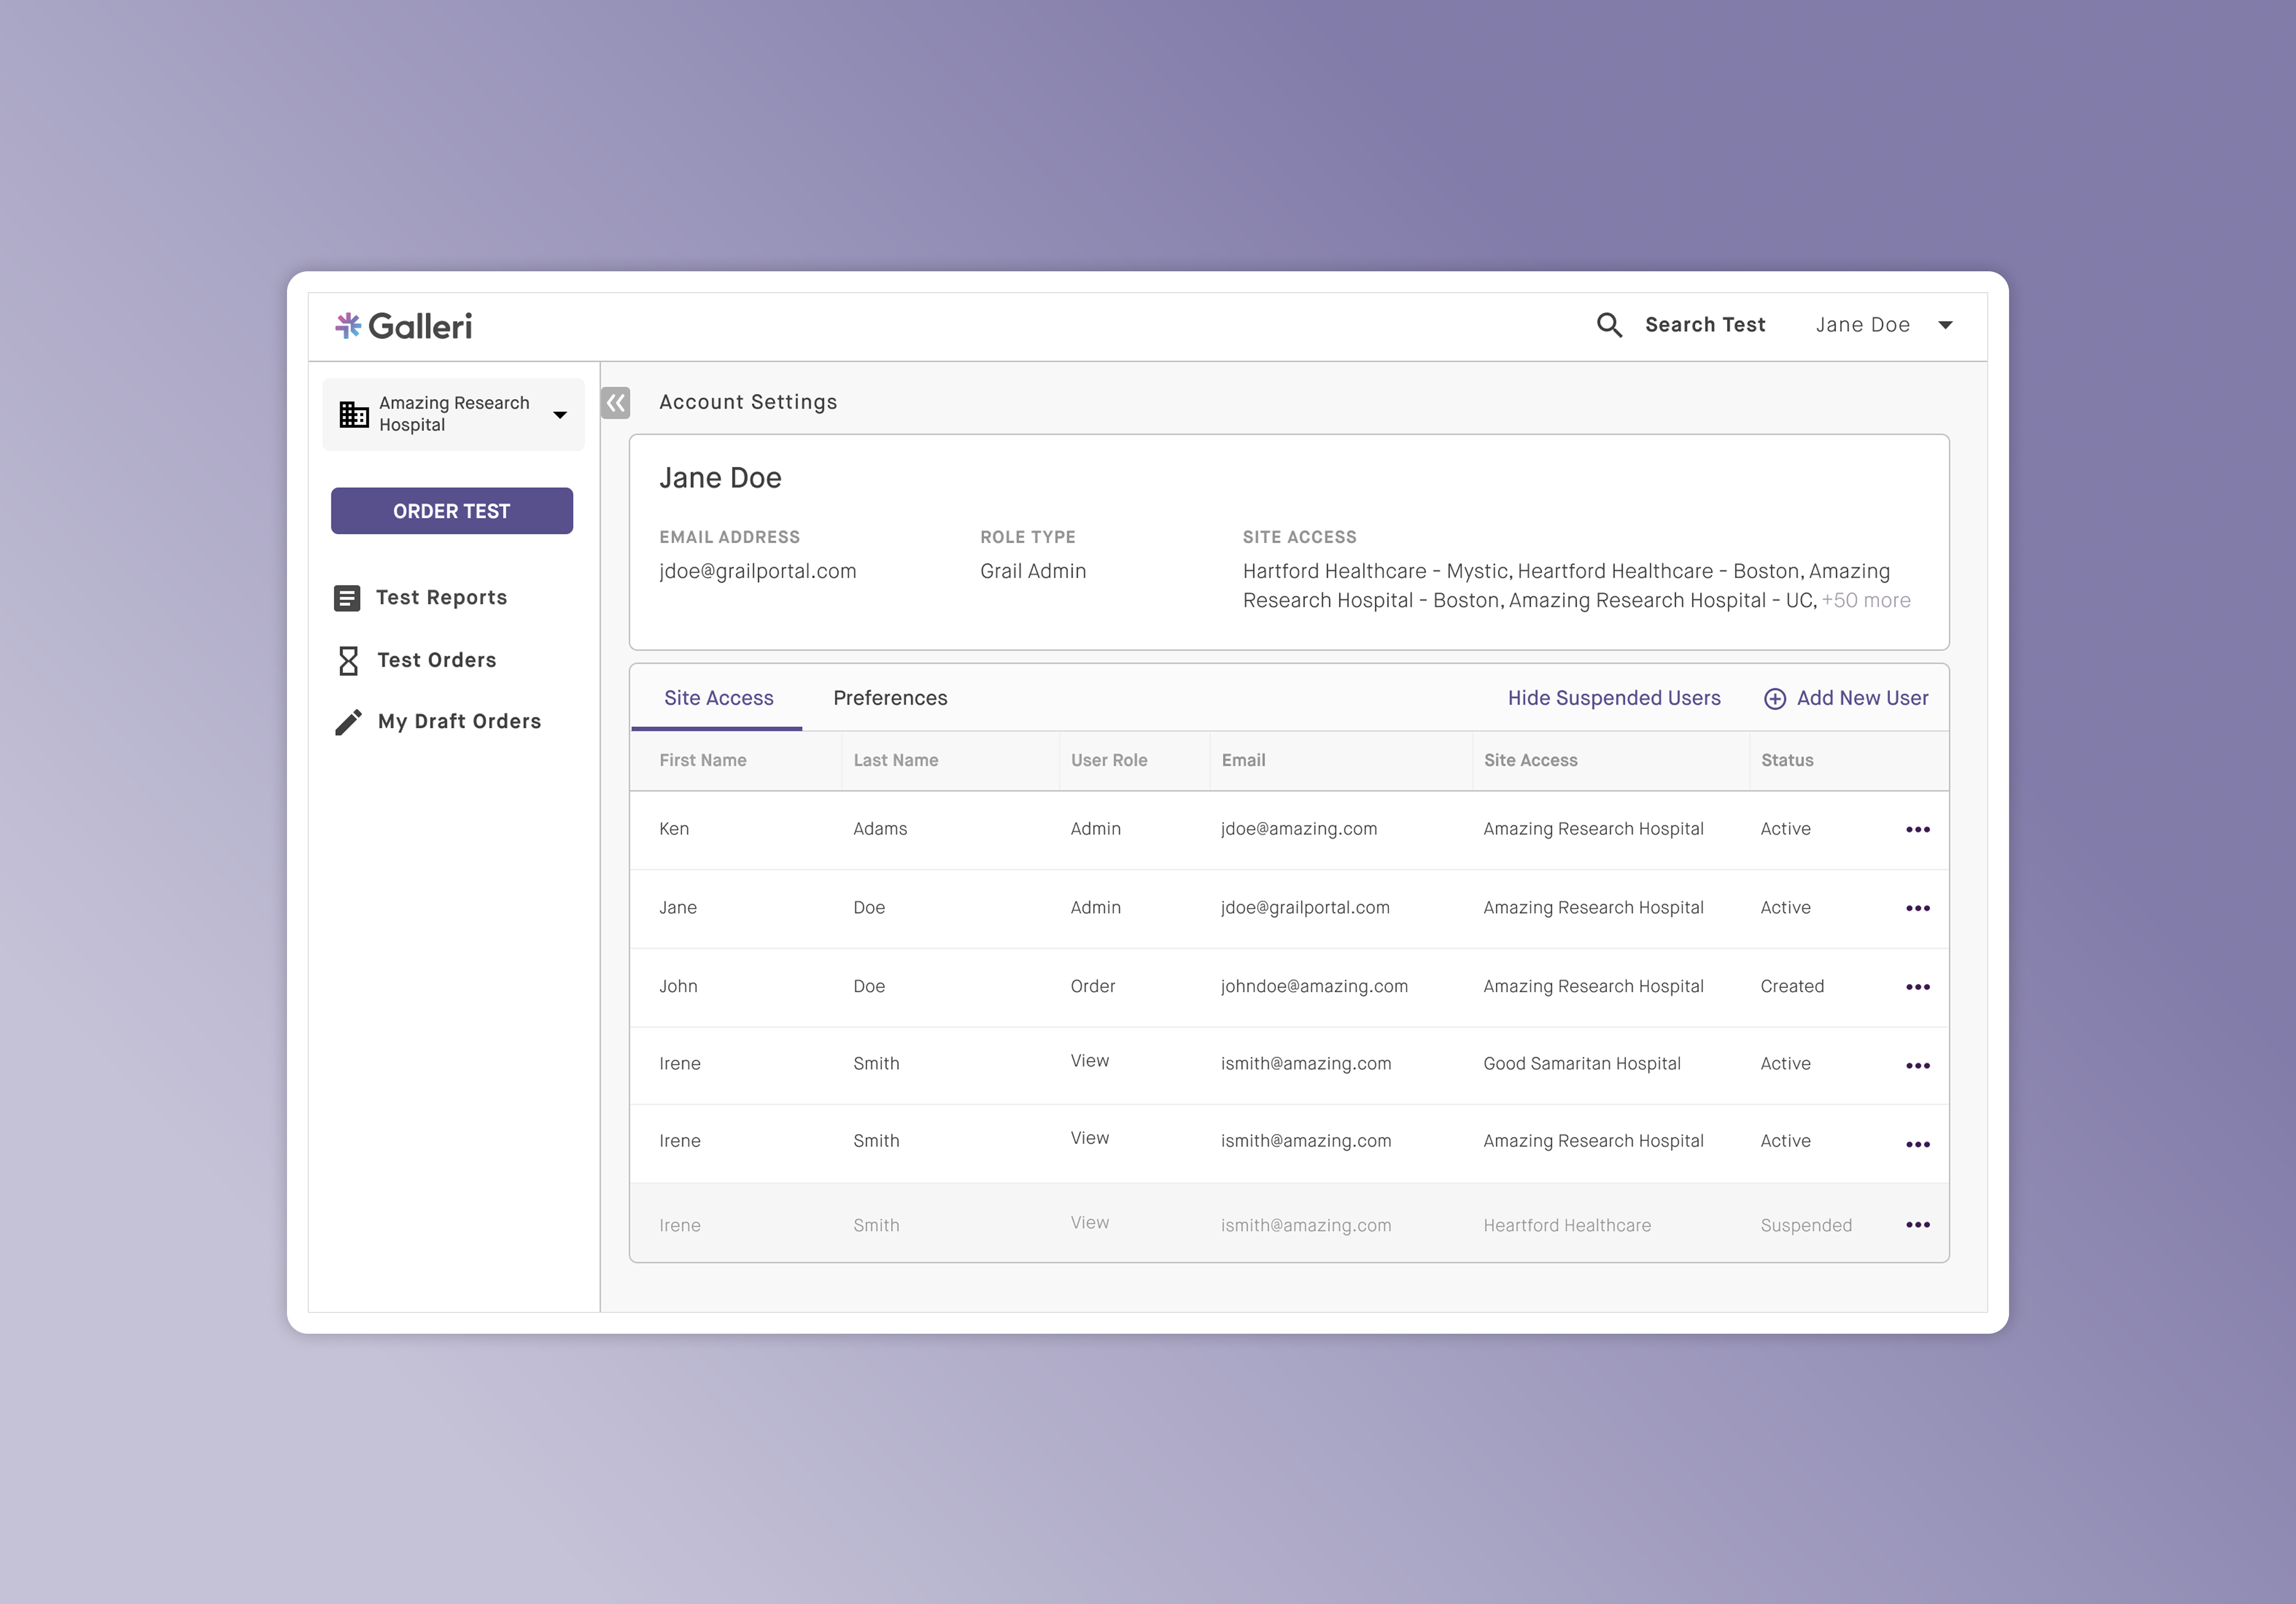Sort by Last Name column header
2296x1604 pixels.
click(x=895, y=760)
